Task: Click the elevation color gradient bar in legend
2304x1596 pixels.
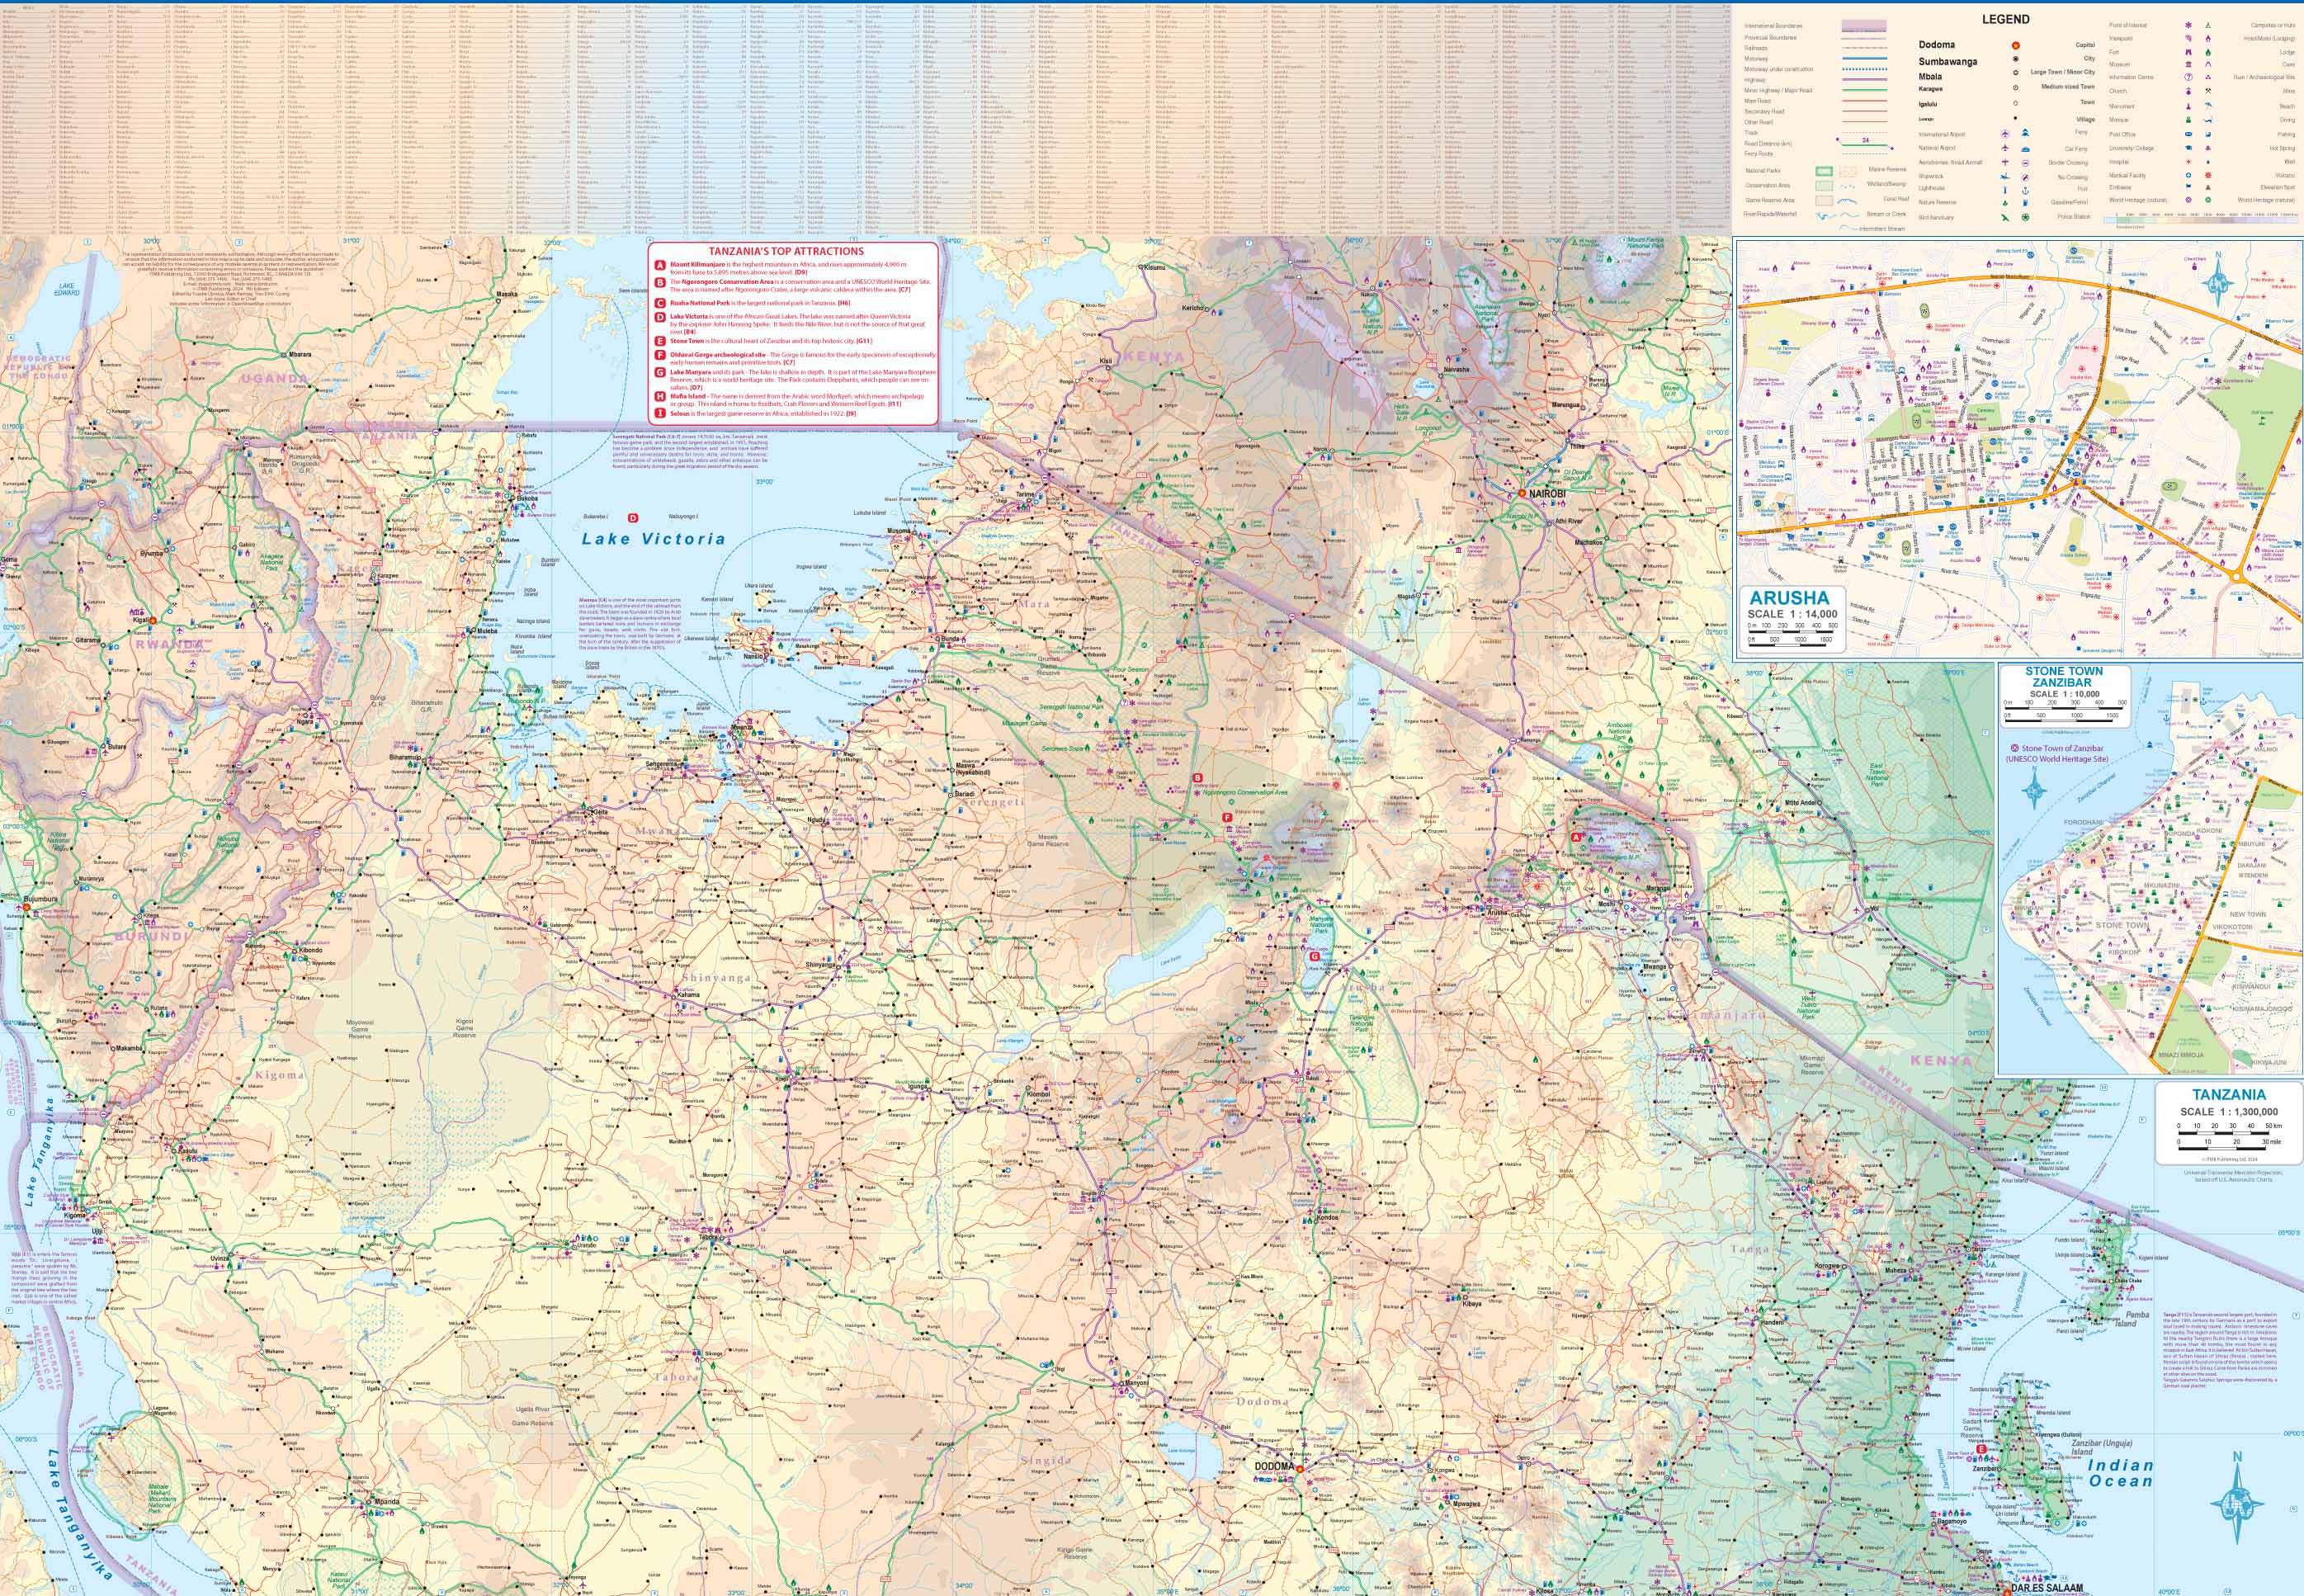Action: coord(2200,220)
